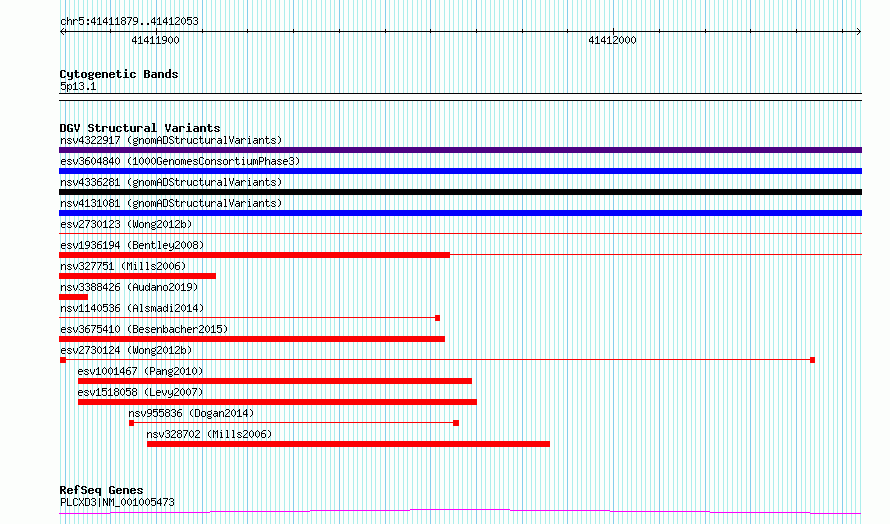Open esv1518058 (Levy2007) variant label

(x=140, y=392)
